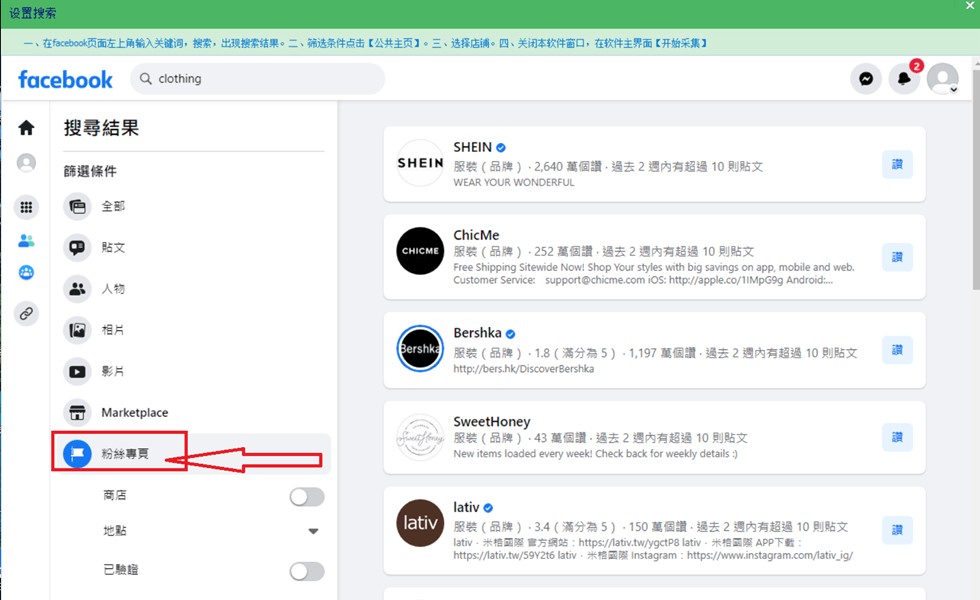Click the search field containing clothing
The image size is (980, 600).
tap(258, 79)
